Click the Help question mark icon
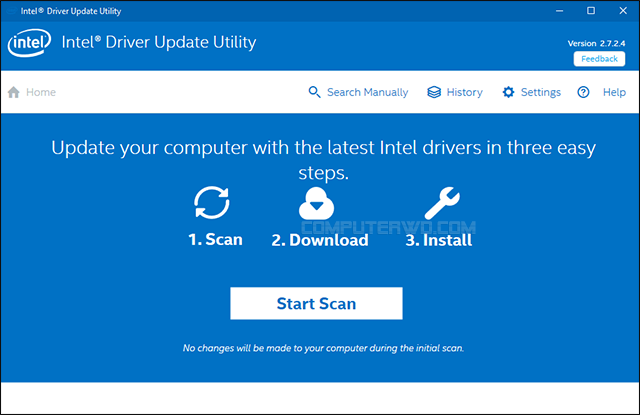640x415 pixels. click(x=583, y=92)
